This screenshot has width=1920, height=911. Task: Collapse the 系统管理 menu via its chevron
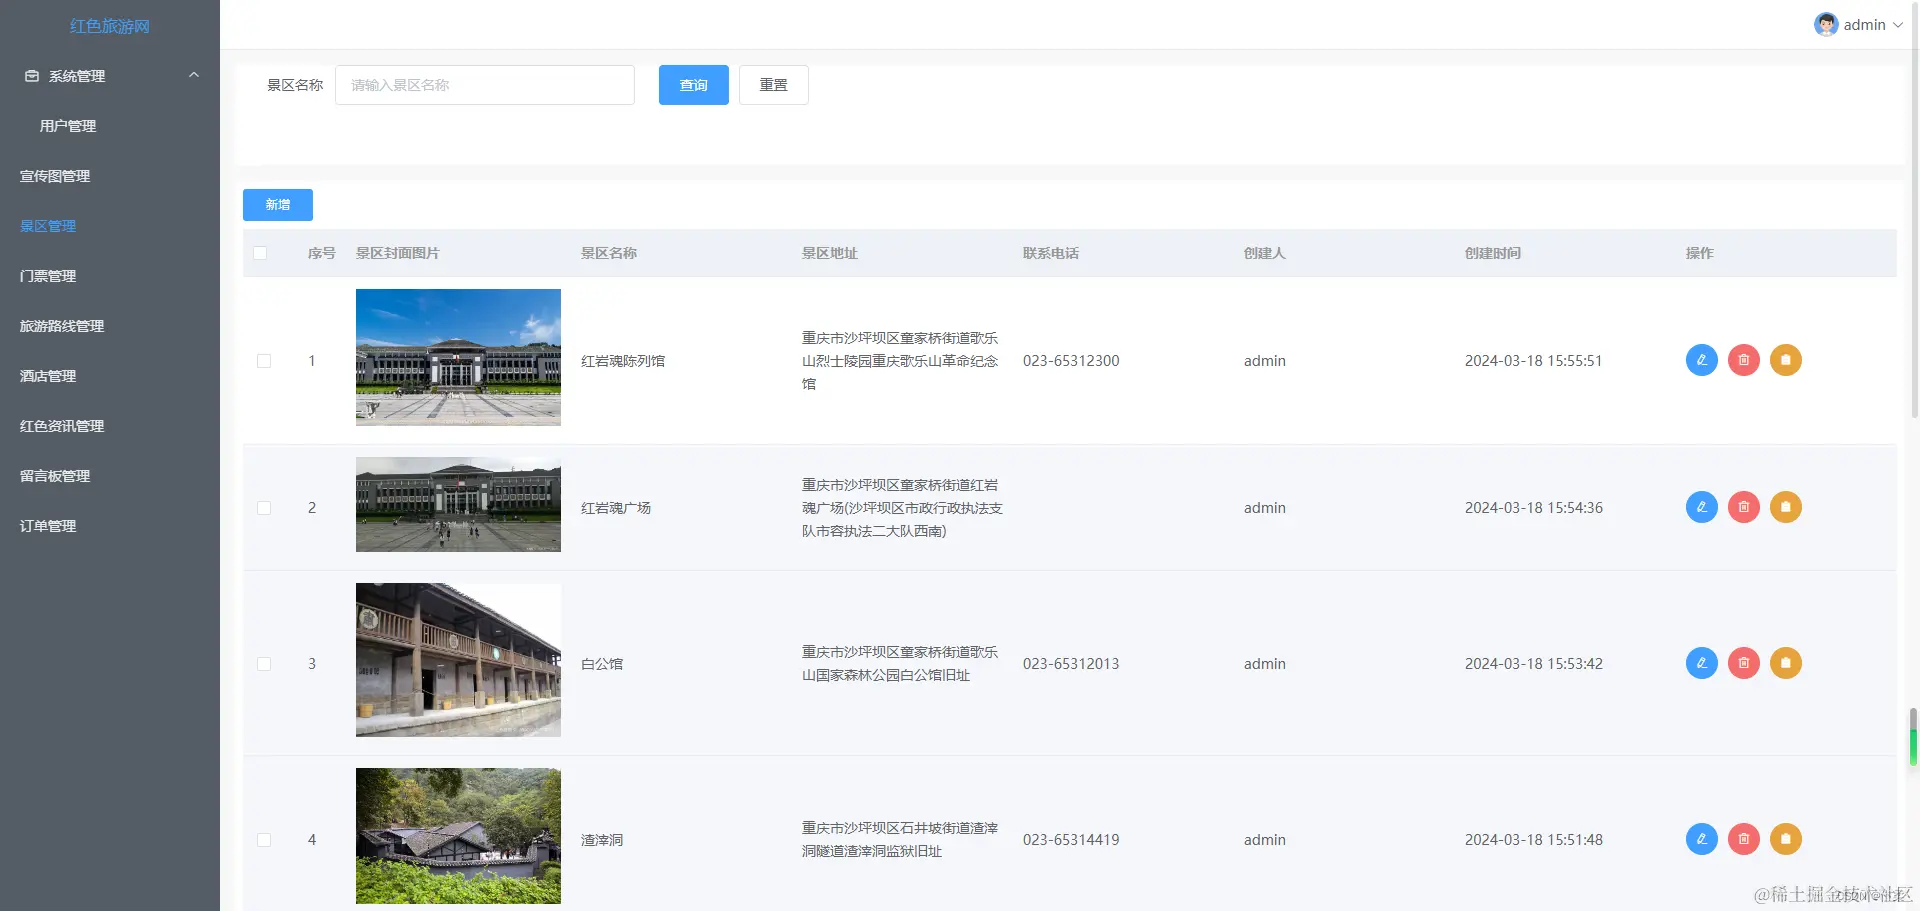pos(193,75)
